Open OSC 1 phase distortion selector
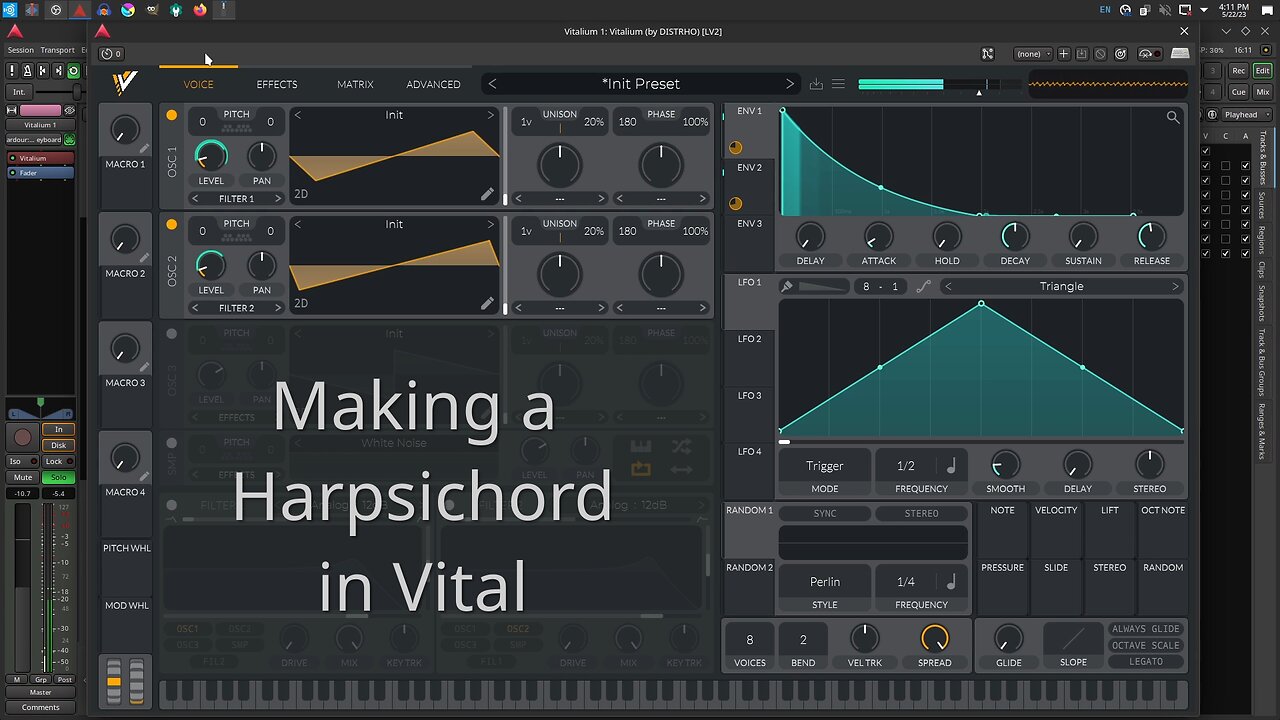The image size is (1280, 720). coord(661,199)
